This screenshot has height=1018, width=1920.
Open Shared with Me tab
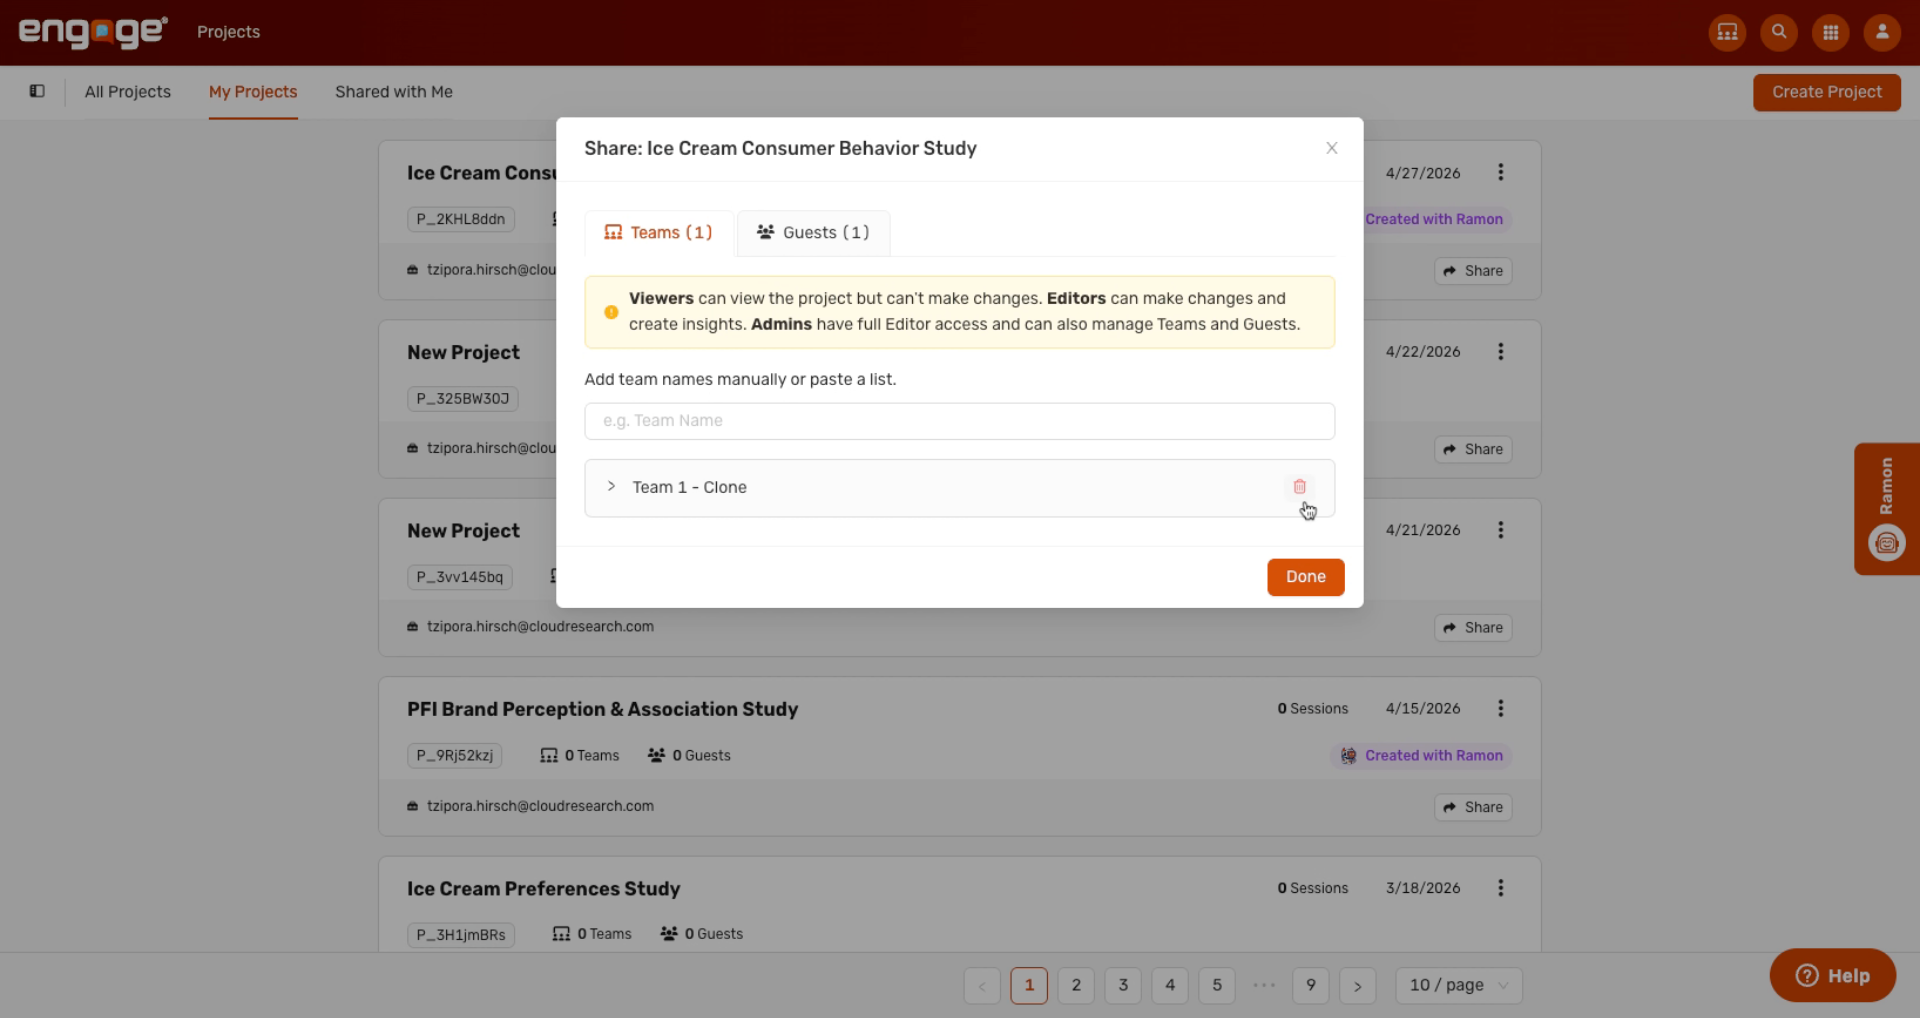point(394,92)
